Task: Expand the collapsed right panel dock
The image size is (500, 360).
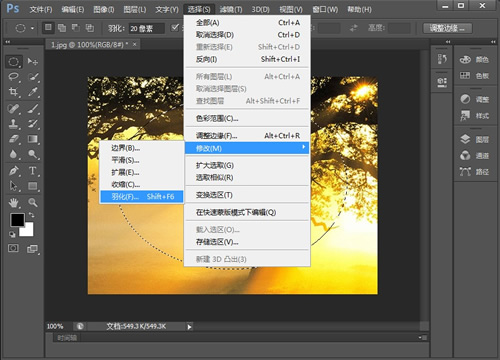Action: pyautogui.click(x=448, y=42)
